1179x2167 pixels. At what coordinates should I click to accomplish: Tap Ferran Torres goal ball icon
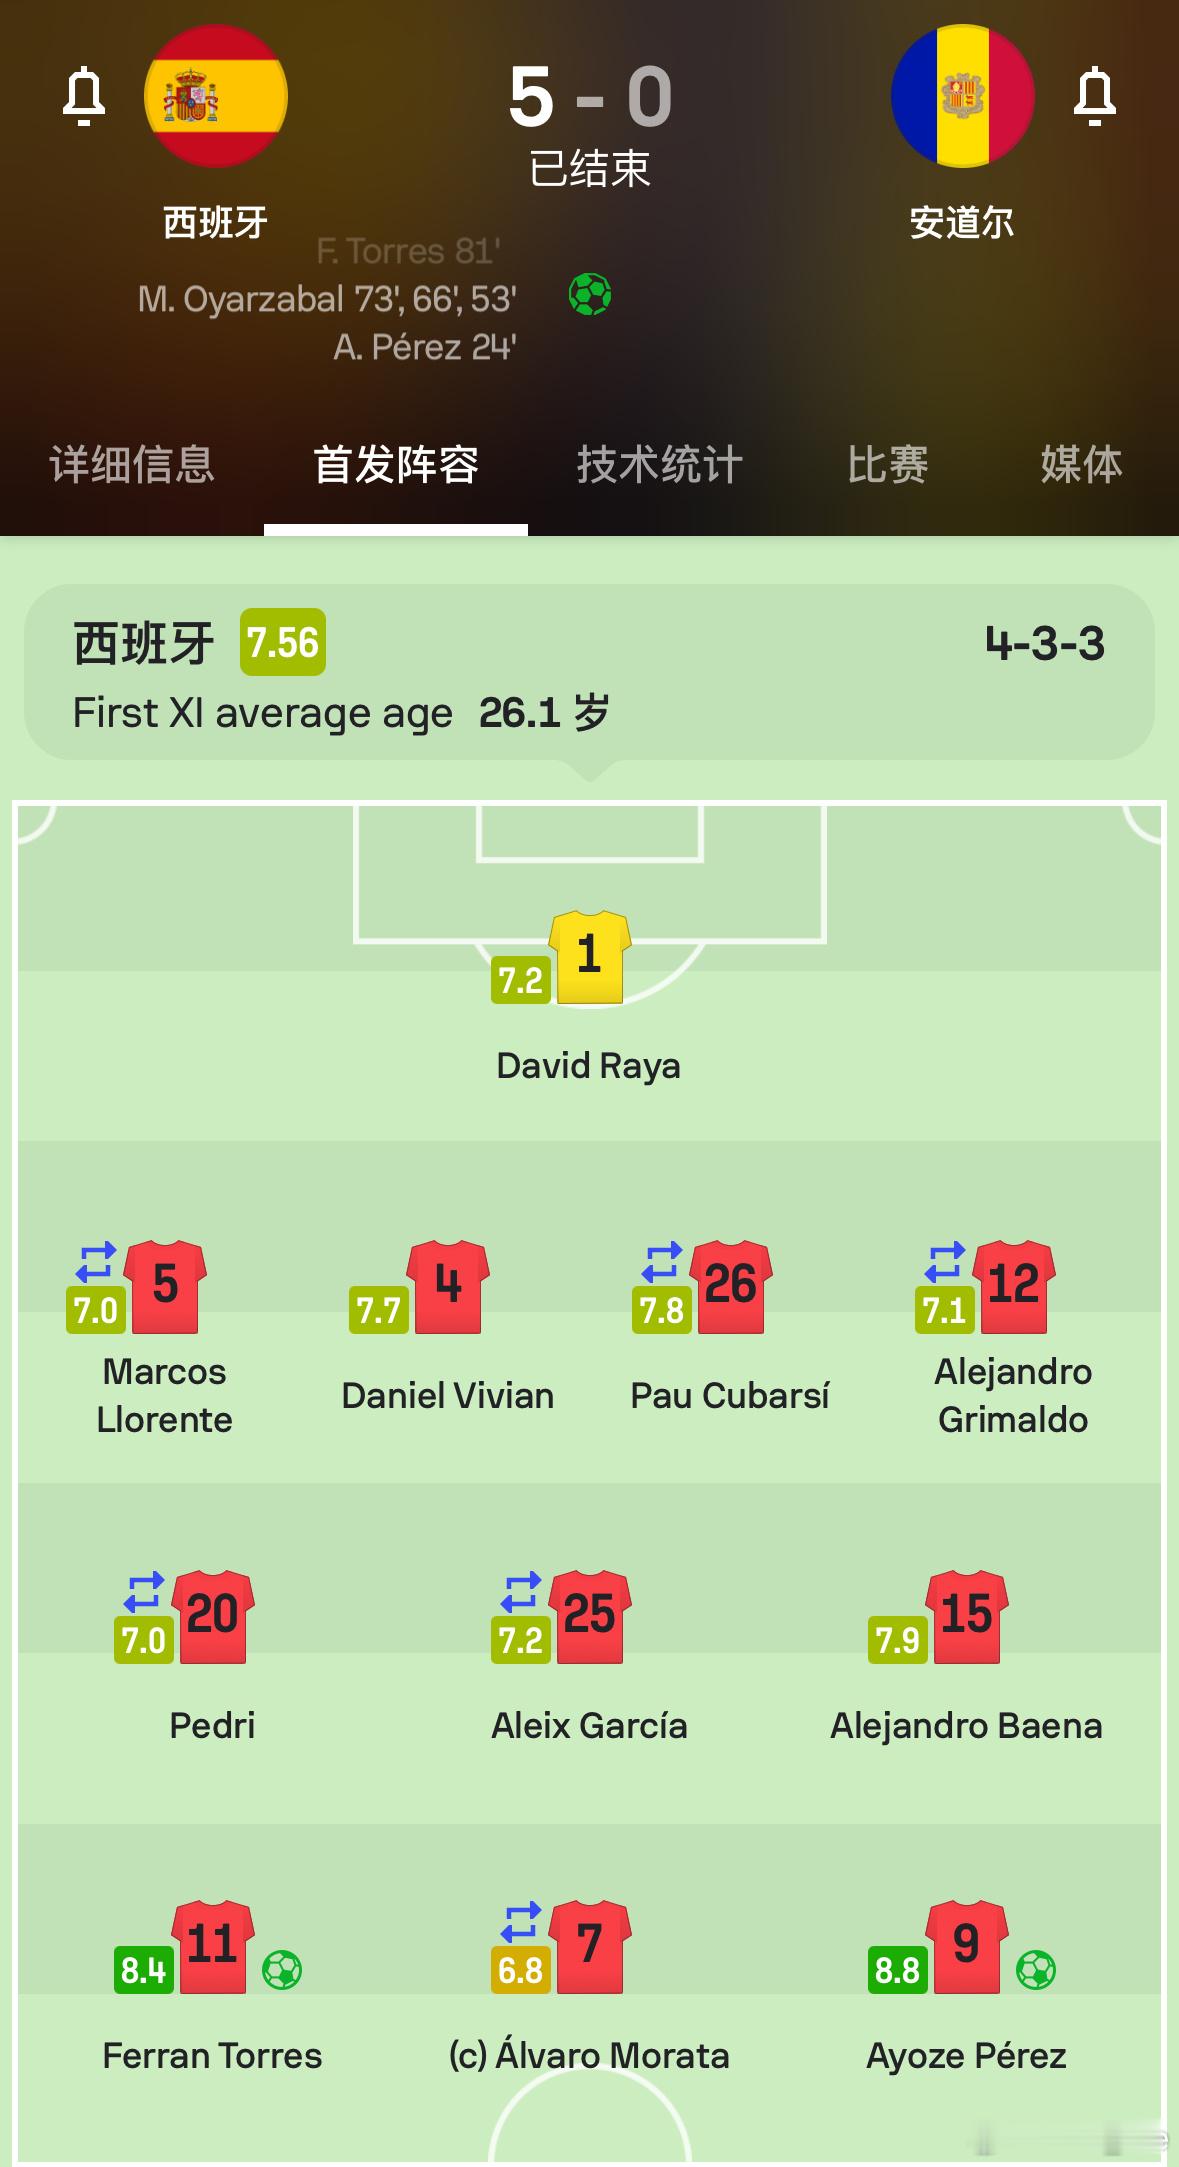click(282, 1969)
